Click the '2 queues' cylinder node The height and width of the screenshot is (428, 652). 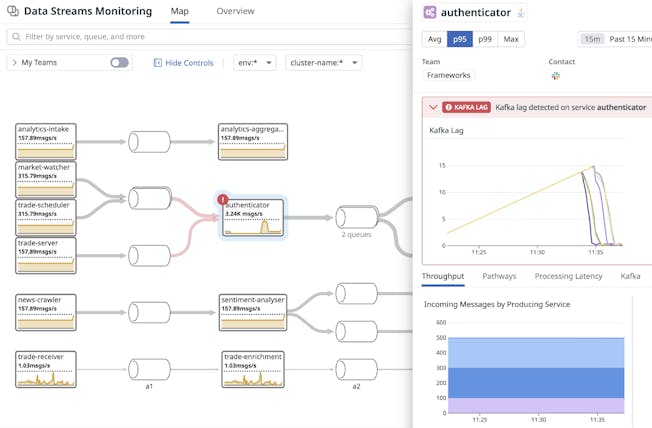(355, 217)
